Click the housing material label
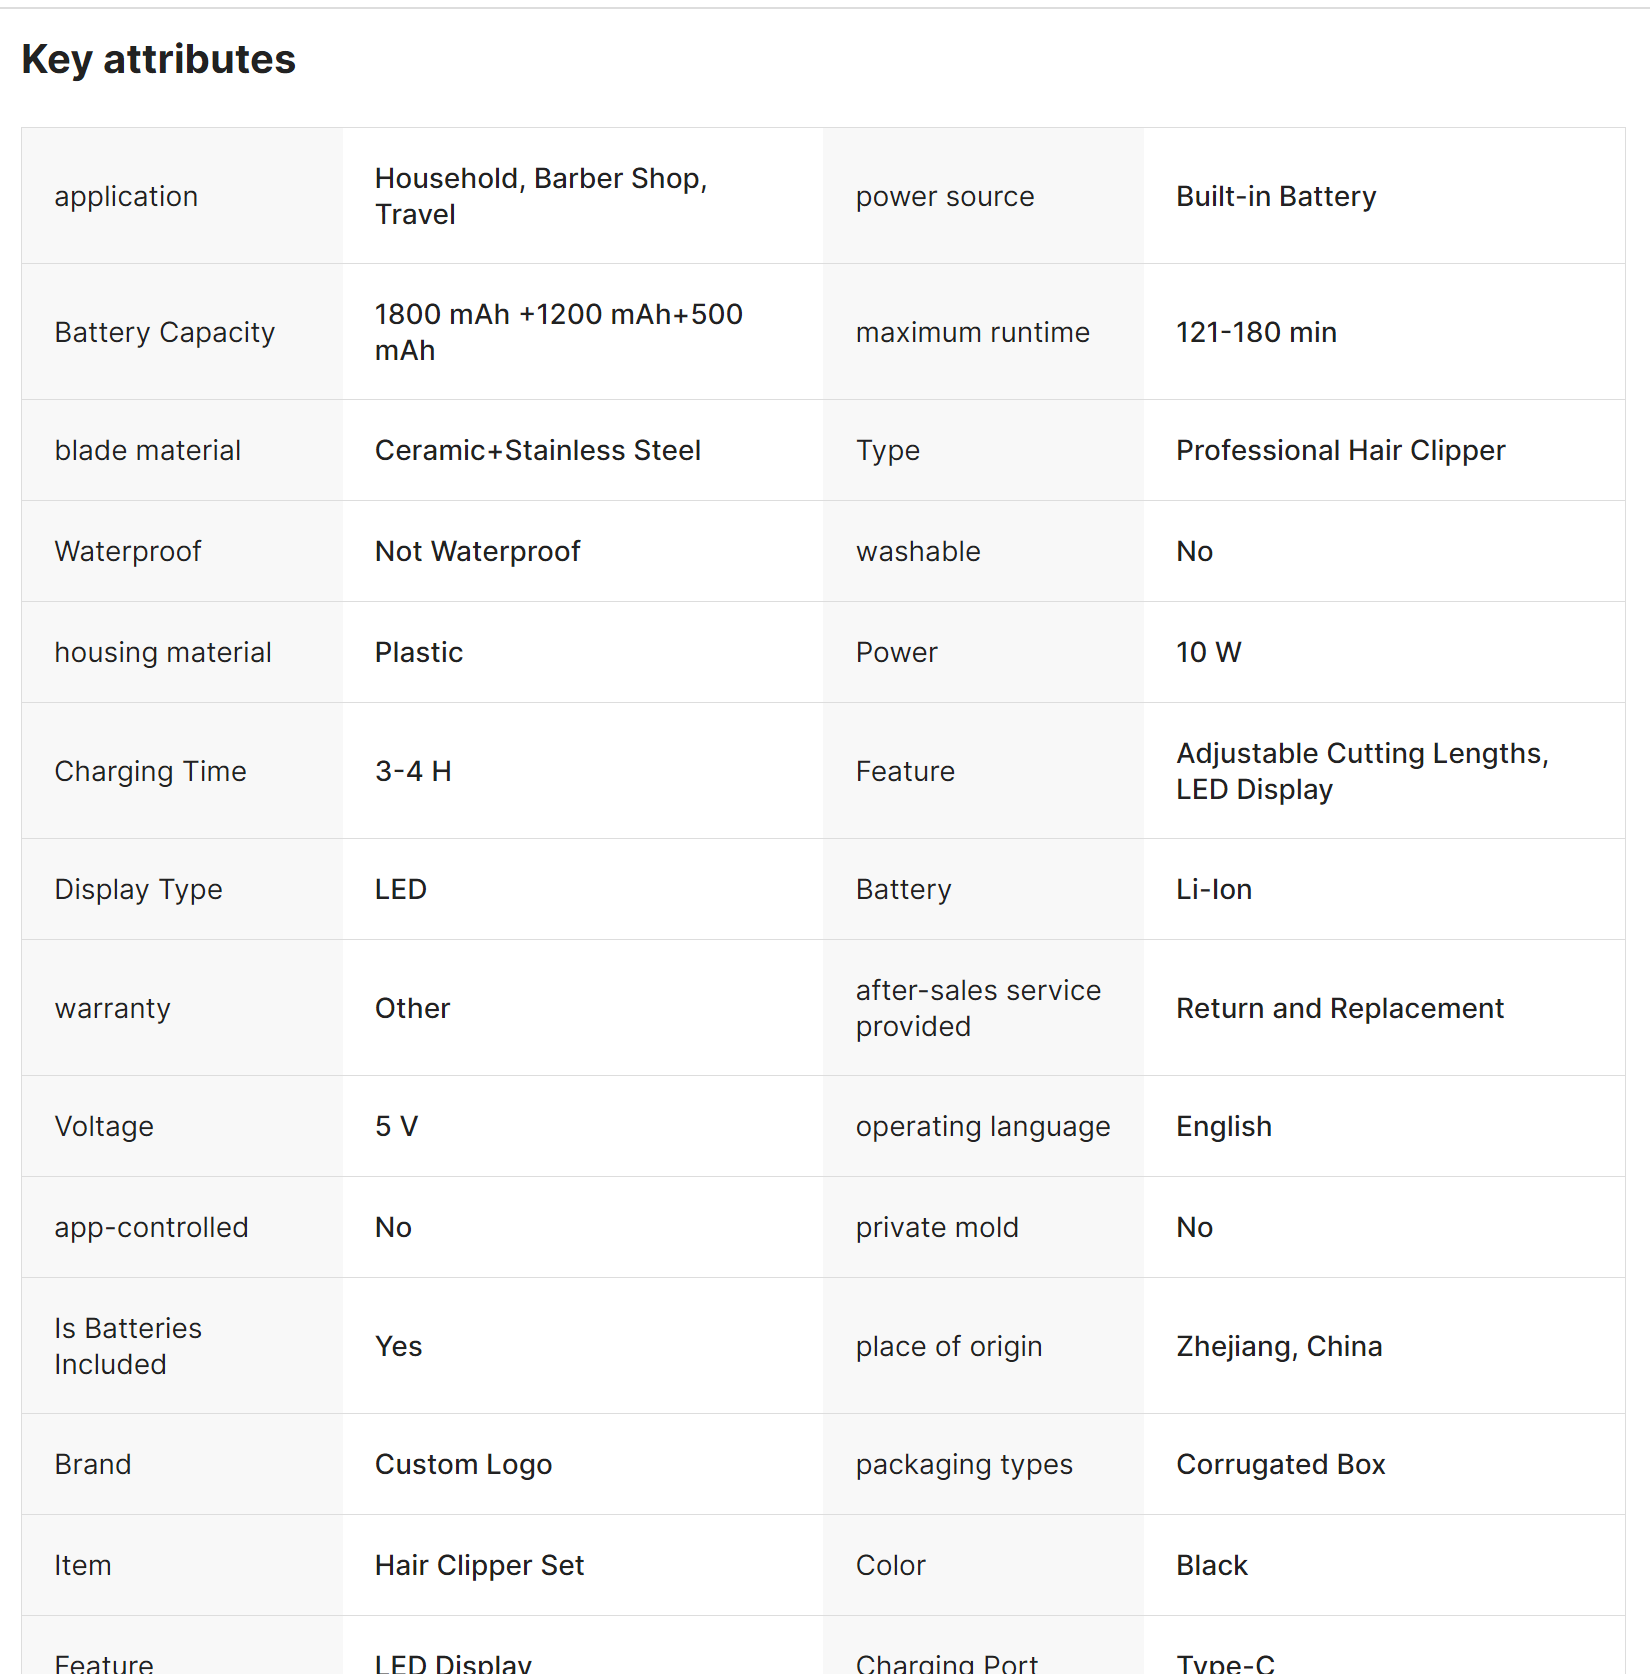 pyautogui.click(x=162, y=652)
